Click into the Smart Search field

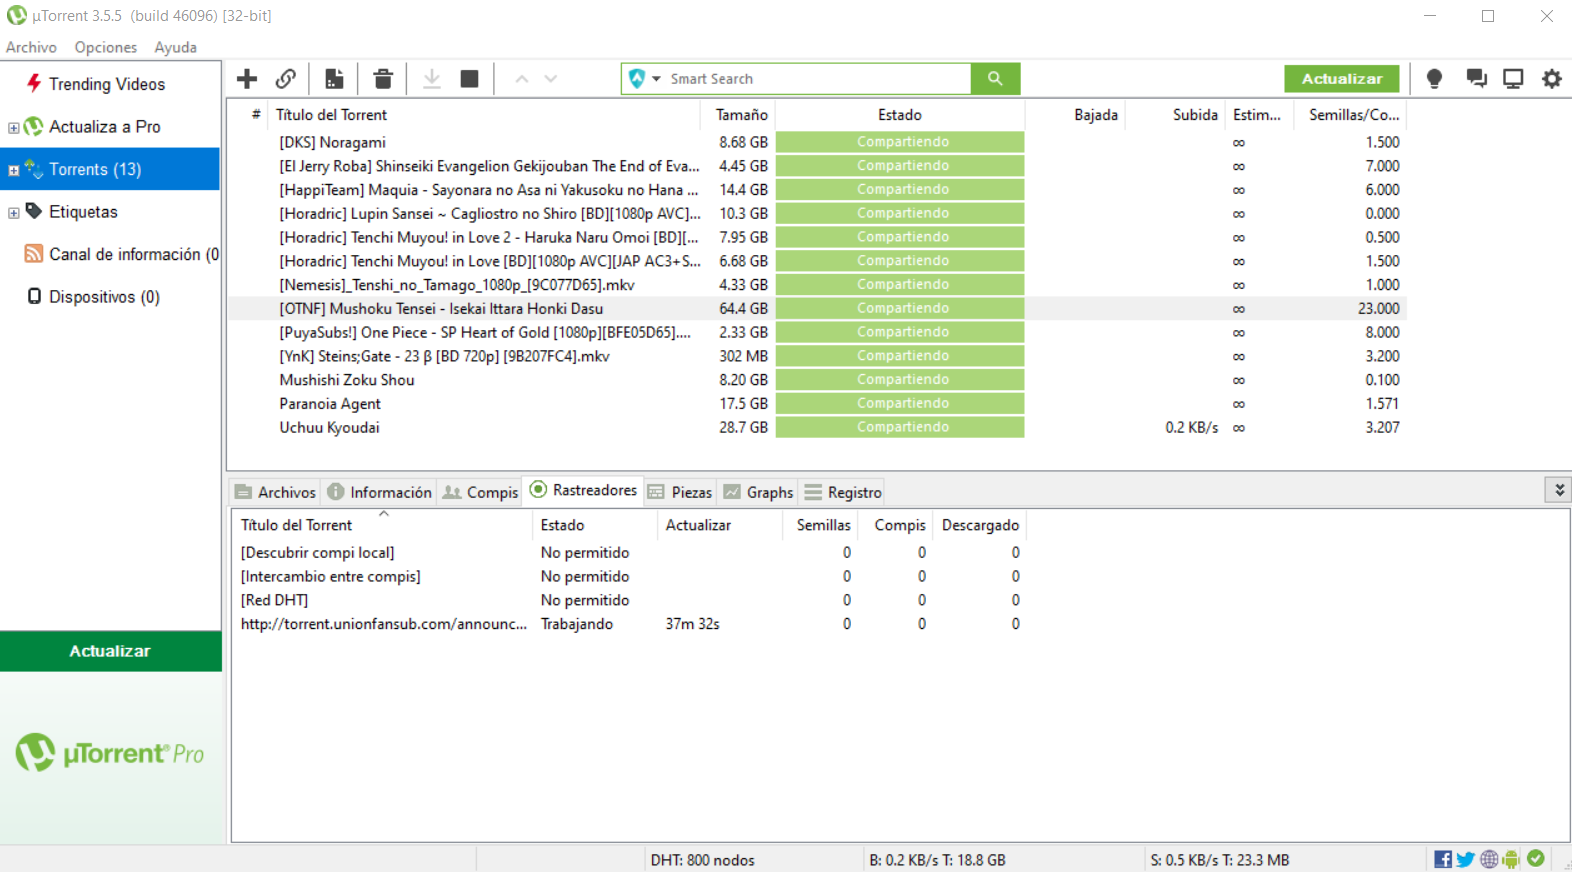[x=818, y=78]
